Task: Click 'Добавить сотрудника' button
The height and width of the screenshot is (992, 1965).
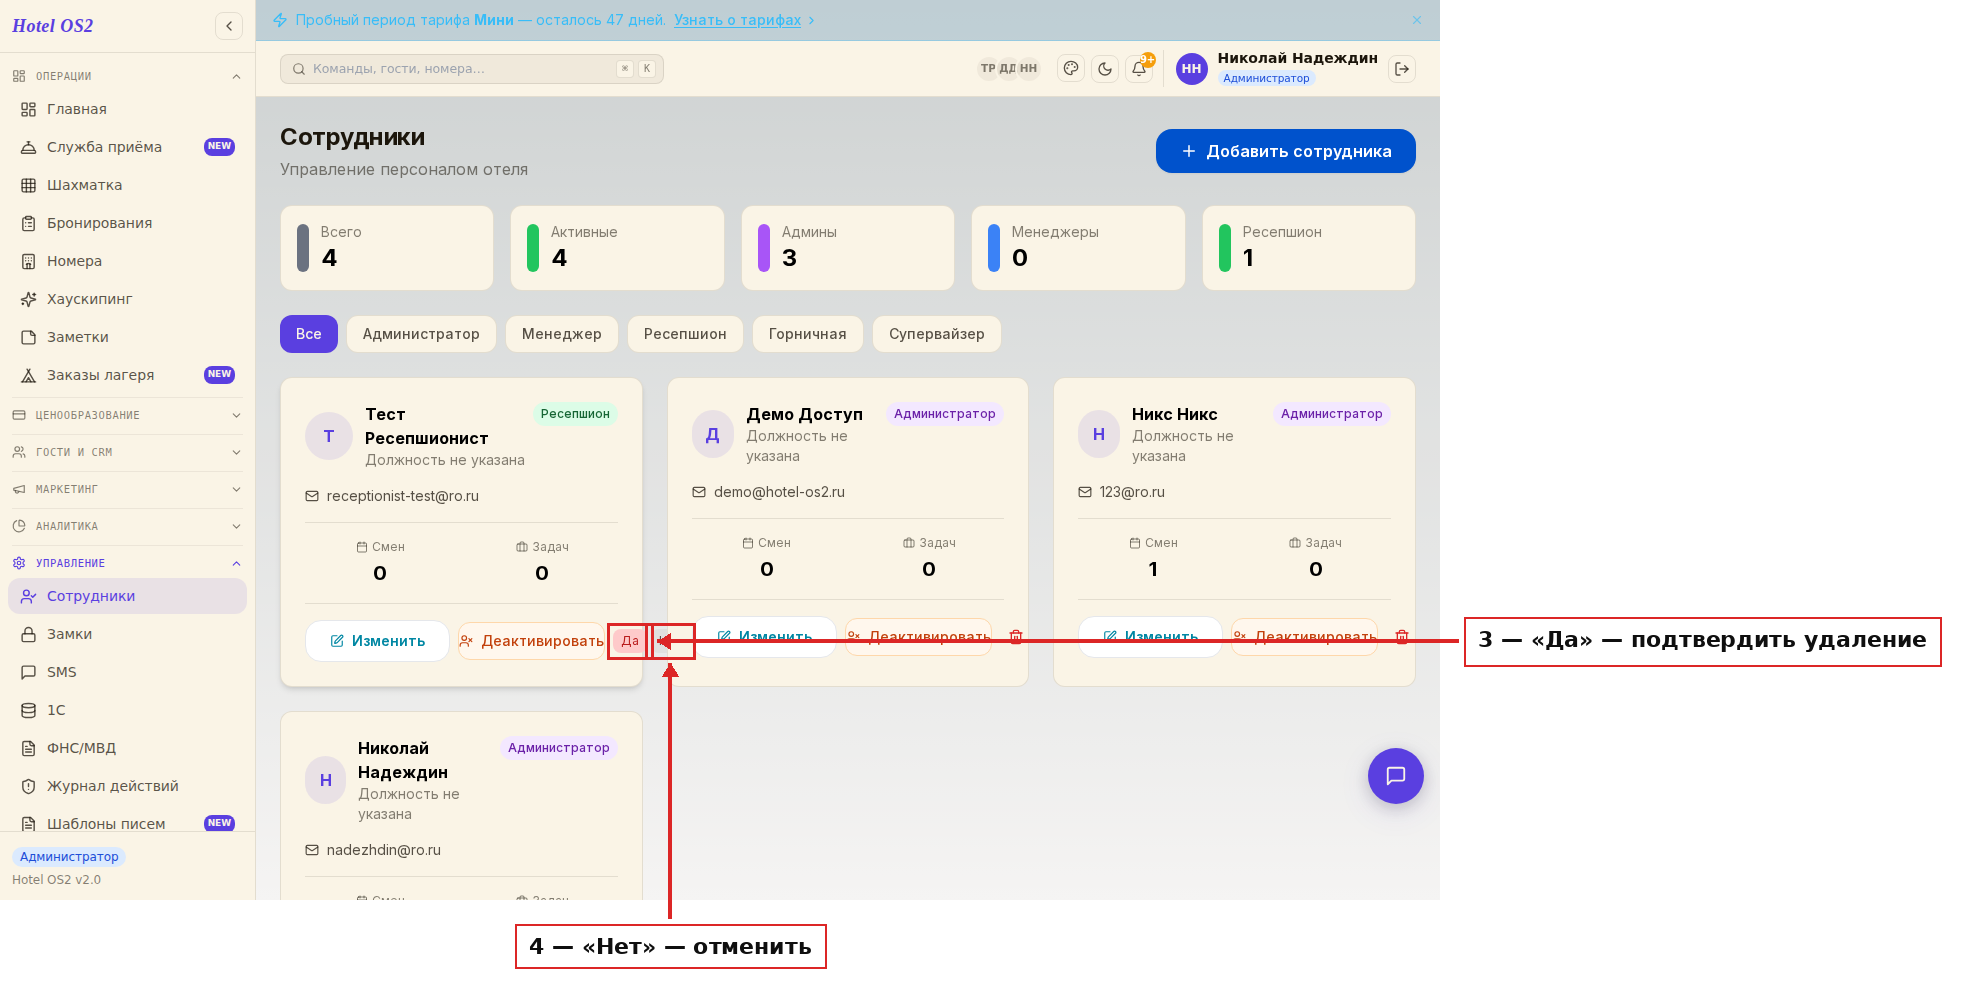Action: tap(1285, 151)
